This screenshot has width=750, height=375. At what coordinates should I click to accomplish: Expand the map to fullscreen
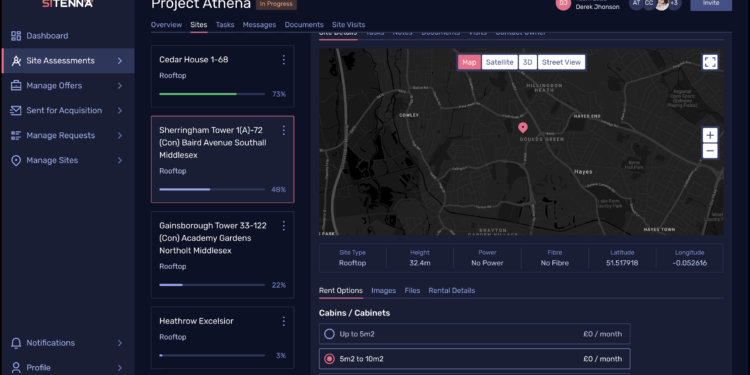(x=710, y=62)
